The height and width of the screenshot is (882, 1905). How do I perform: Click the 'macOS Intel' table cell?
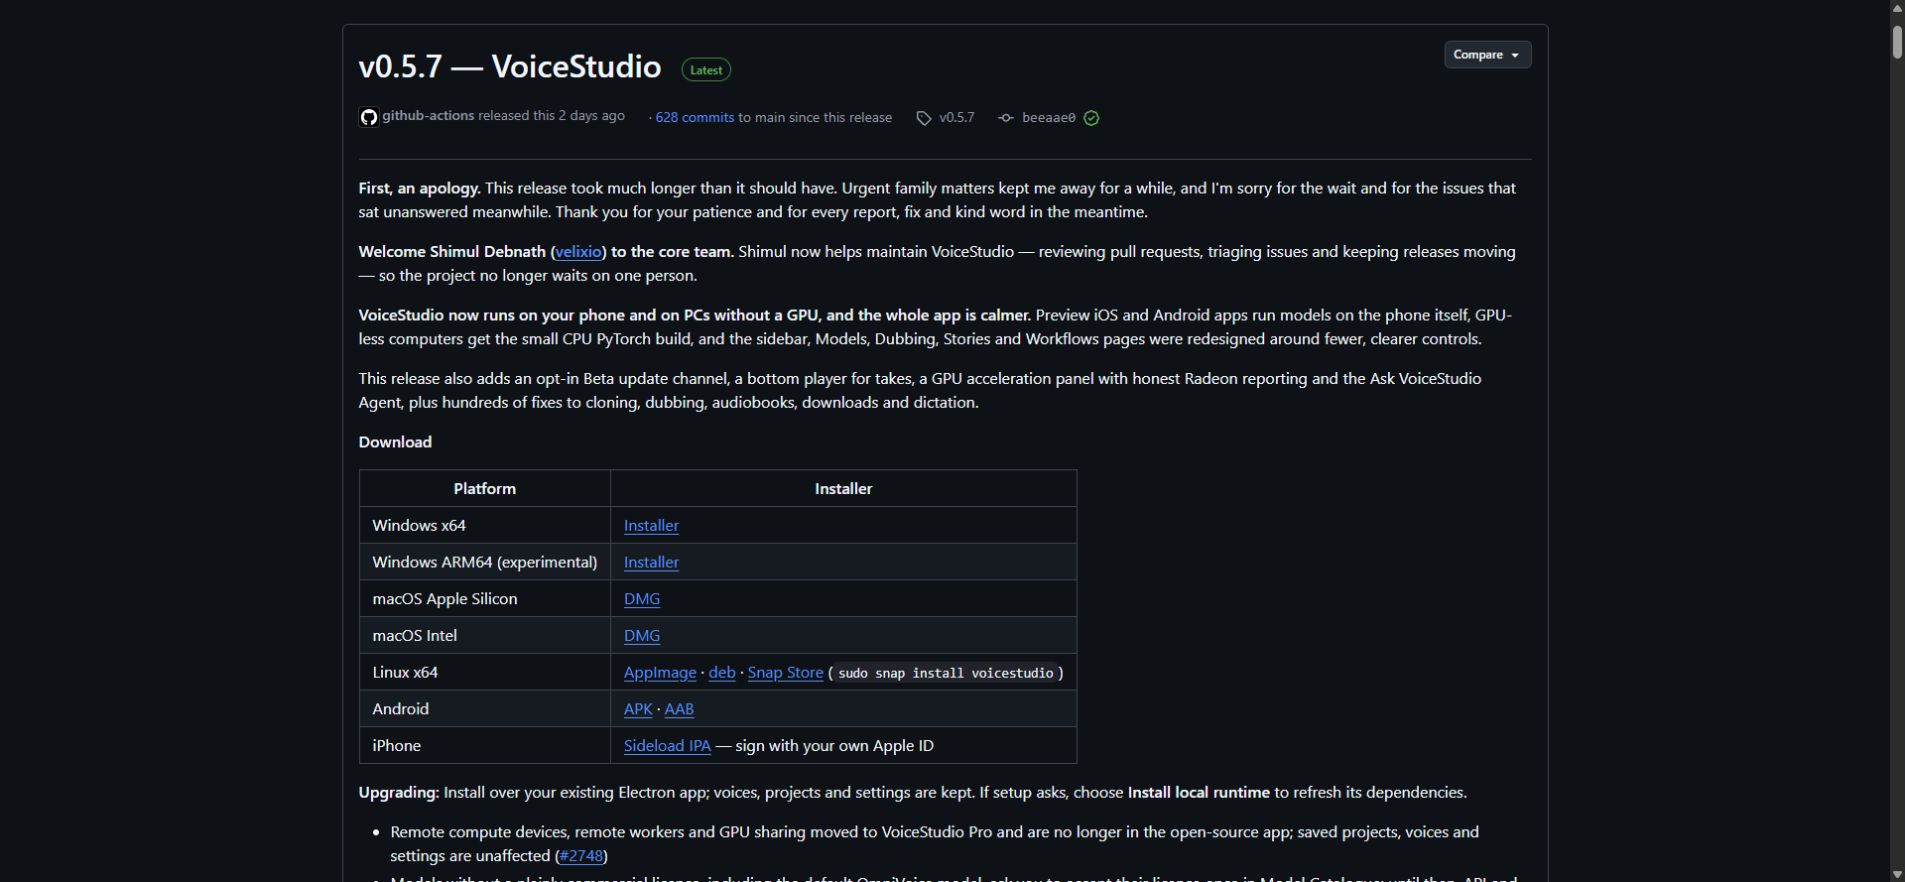point(485,636)
